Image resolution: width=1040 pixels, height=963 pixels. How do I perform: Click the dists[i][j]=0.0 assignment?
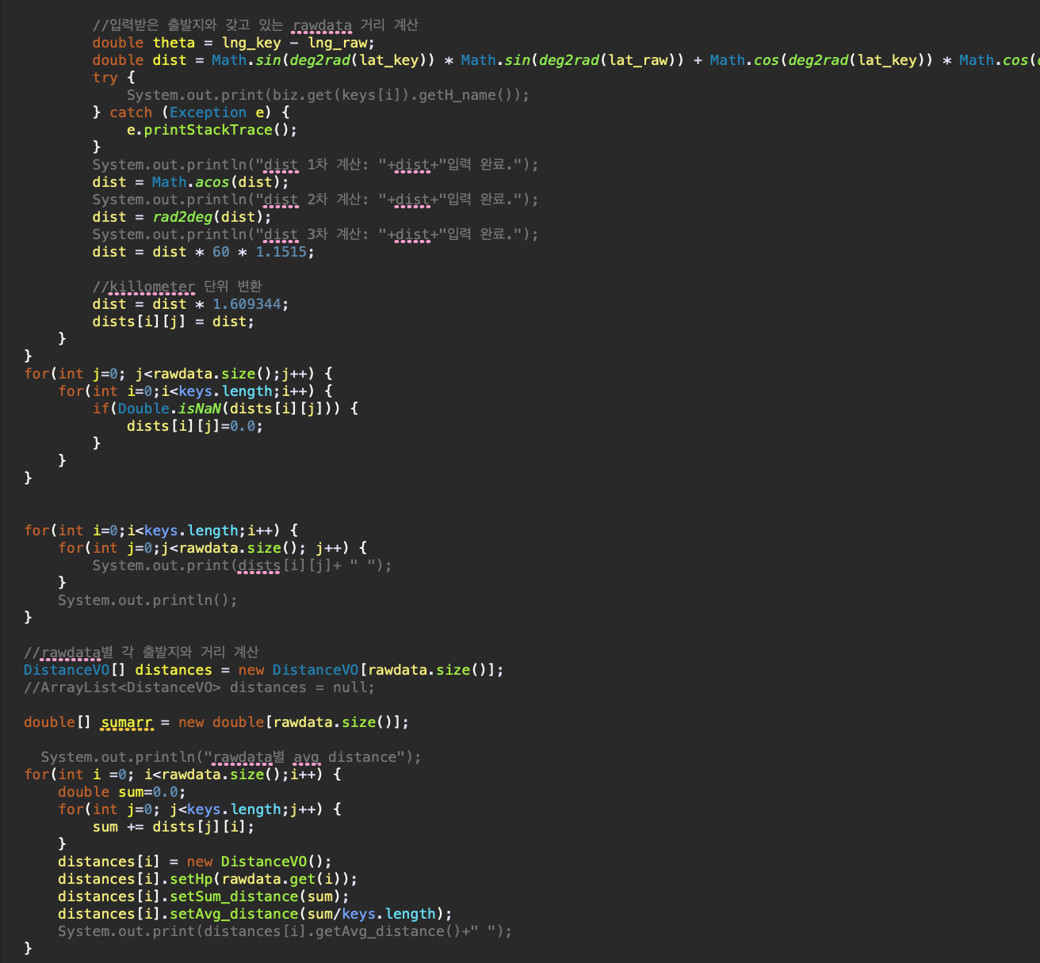coord(194,426)
